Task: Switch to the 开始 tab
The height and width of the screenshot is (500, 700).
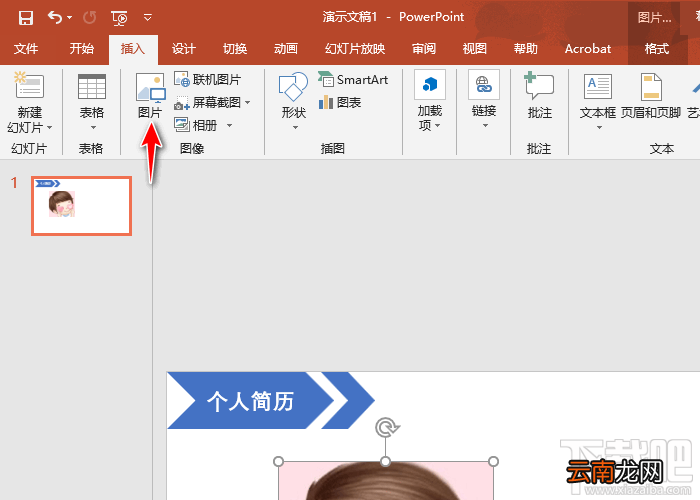Action: click(x=82, y=48)
